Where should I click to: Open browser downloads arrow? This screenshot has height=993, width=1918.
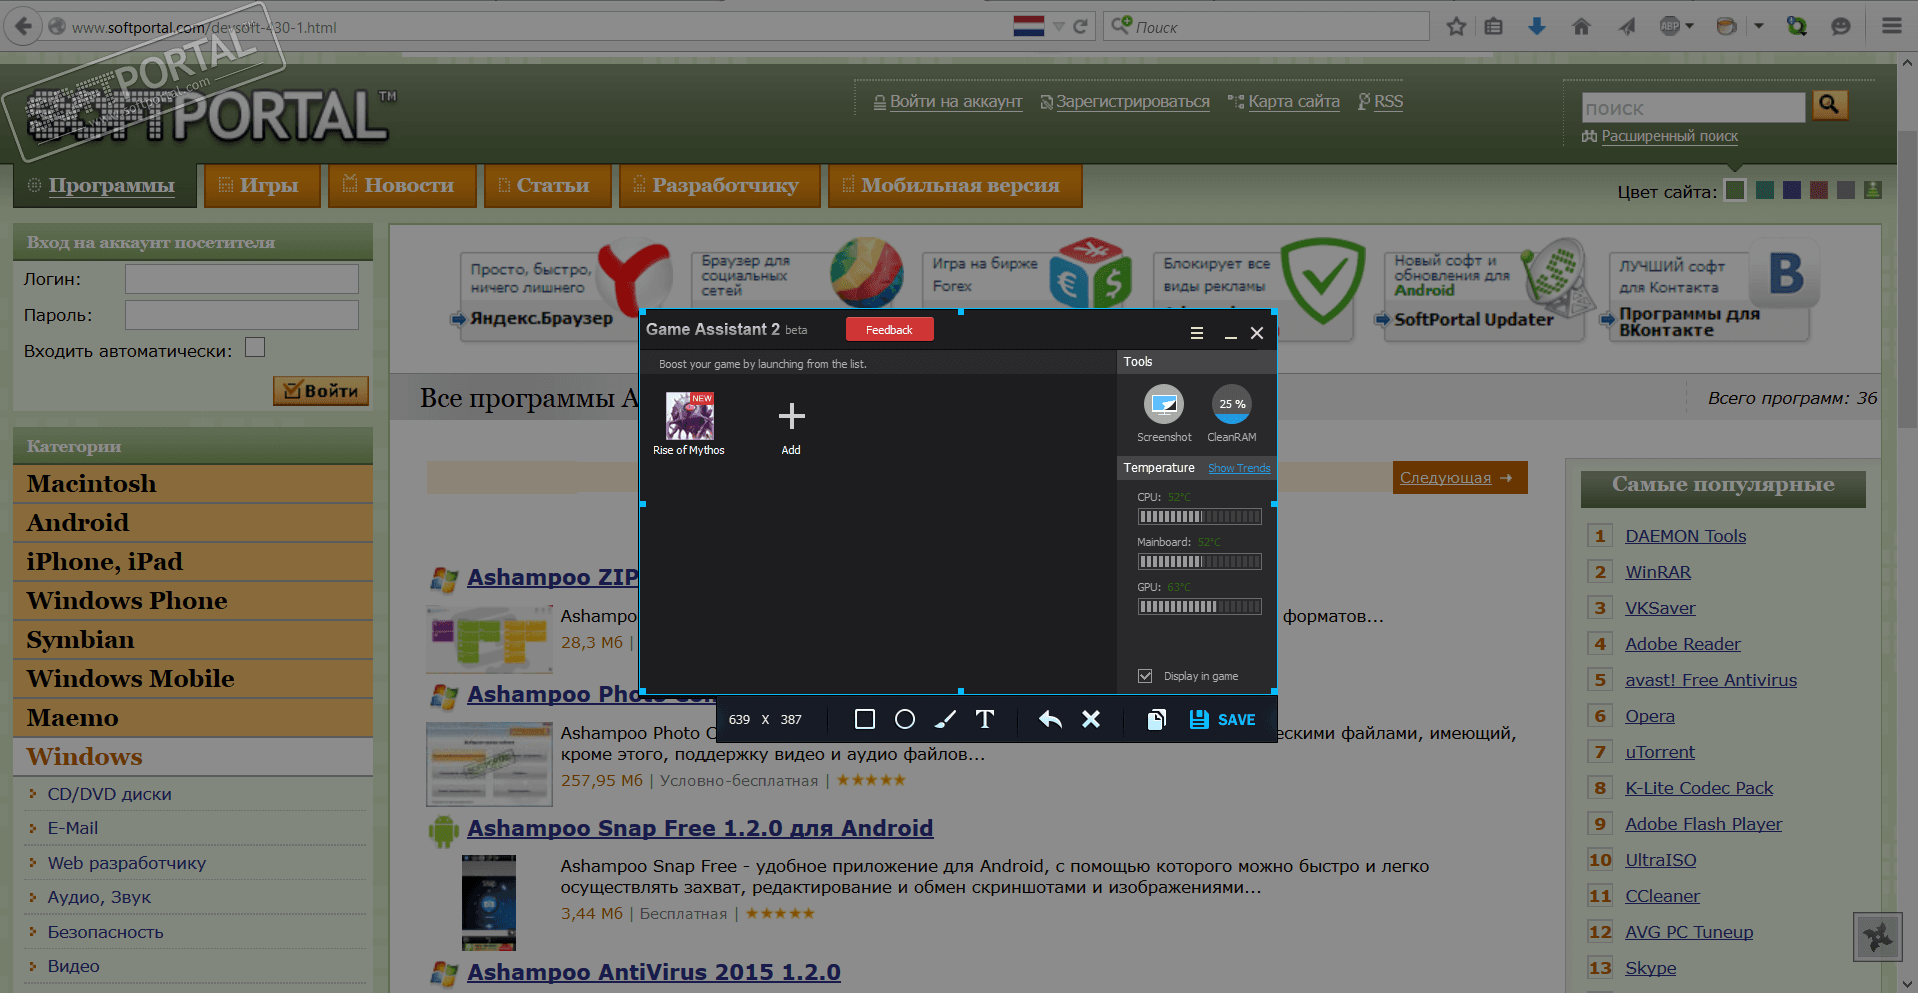(1537, 27)
